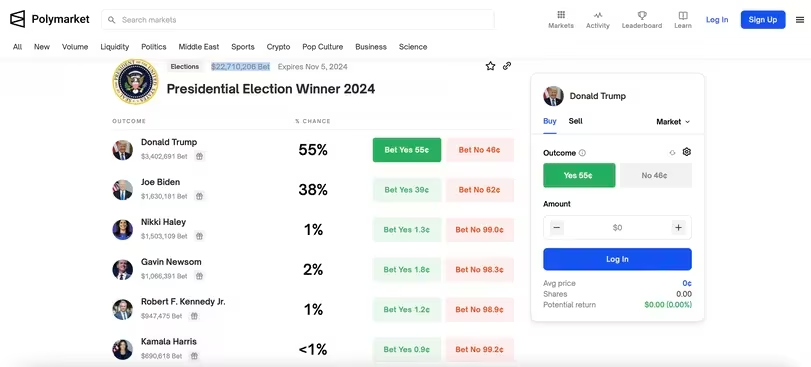
Task: Open the Markets grid icon
Action: click(561, 15)
